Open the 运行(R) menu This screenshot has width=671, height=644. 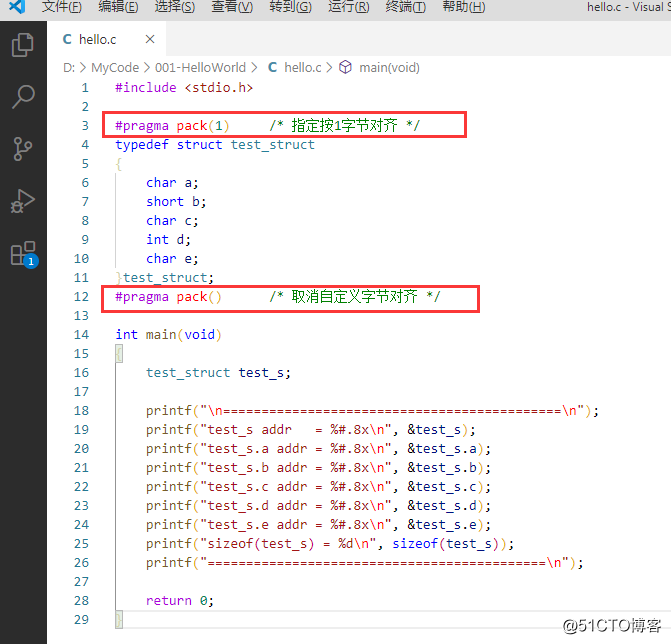348,7
